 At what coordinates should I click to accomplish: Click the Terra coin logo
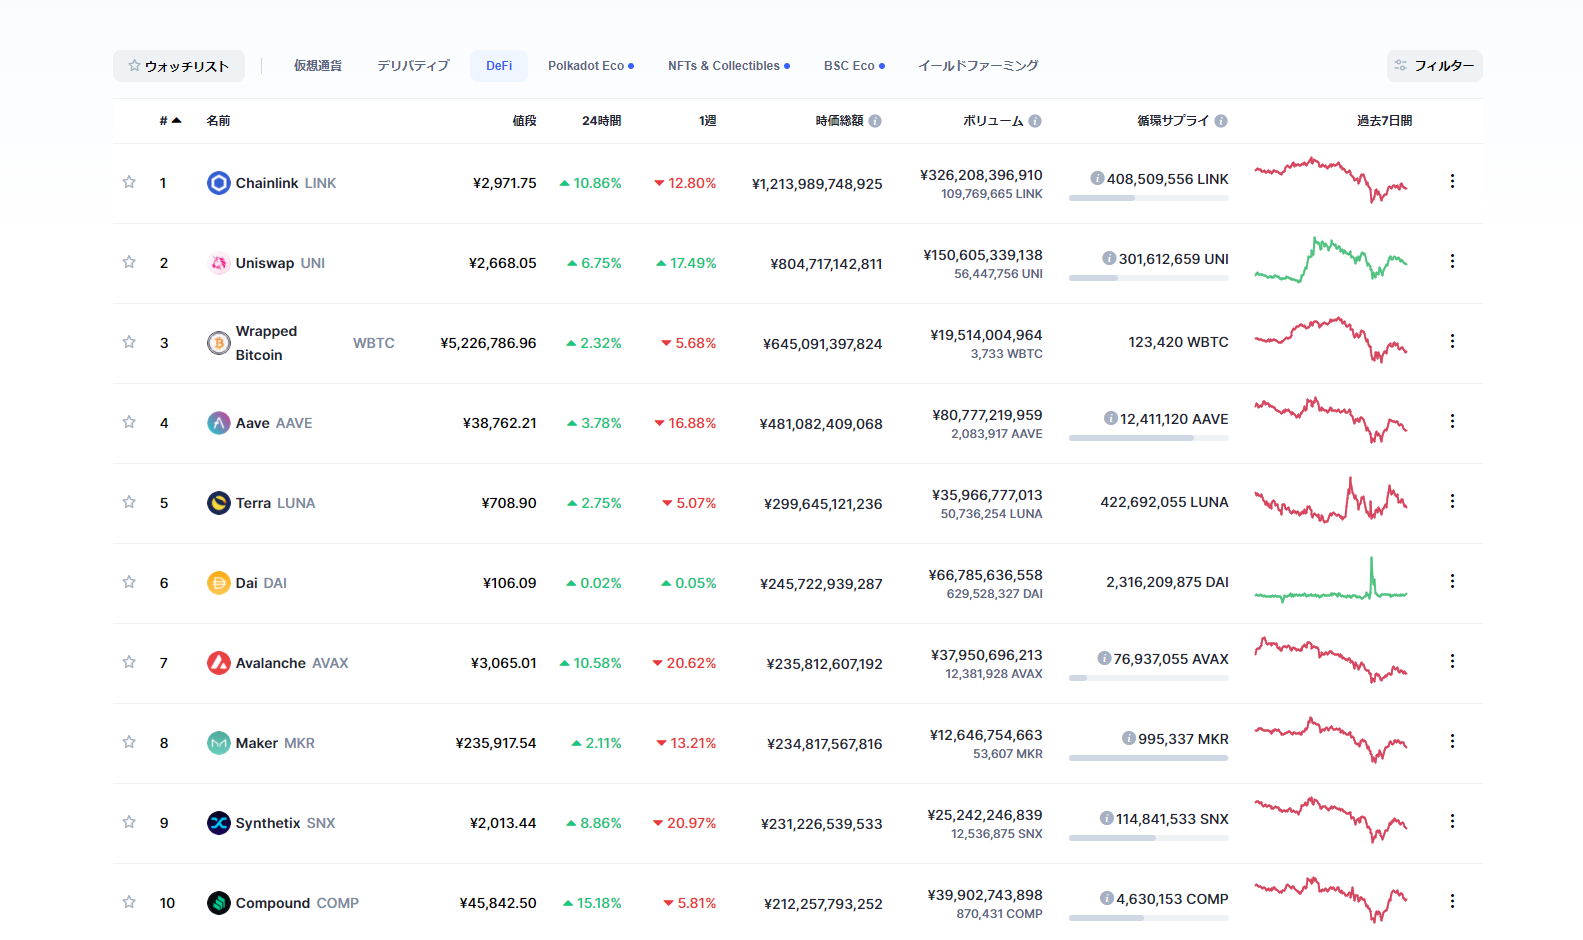pos(219,503)
